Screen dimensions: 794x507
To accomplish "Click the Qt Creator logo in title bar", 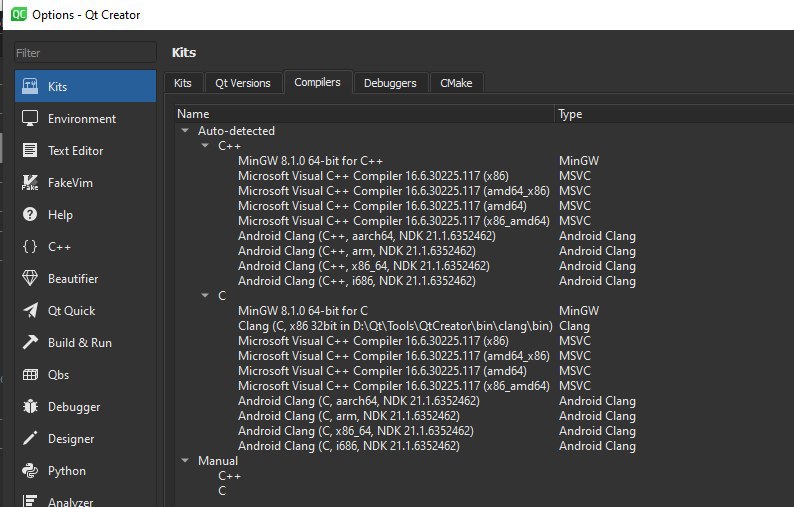I will [x=19, y=14].
